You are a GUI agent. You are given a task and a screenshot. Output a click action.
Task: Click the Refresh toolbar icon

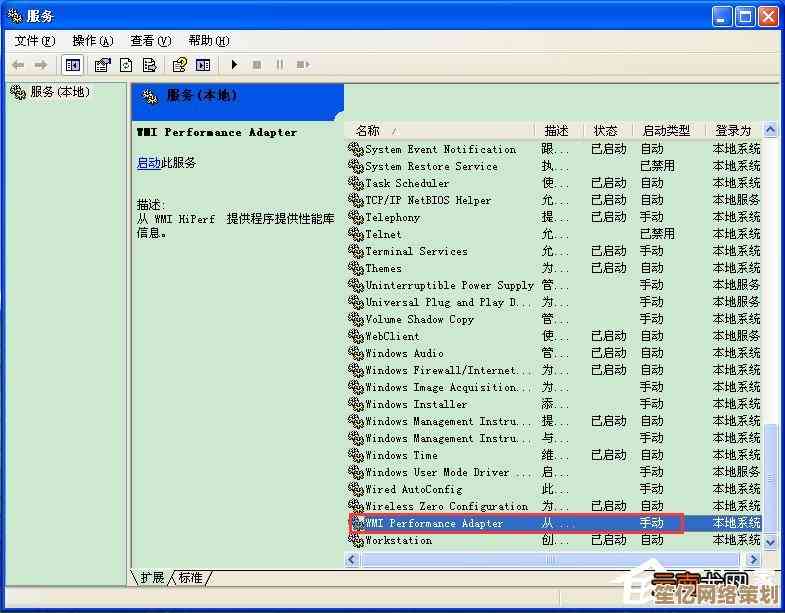click(x=126, y=65)
